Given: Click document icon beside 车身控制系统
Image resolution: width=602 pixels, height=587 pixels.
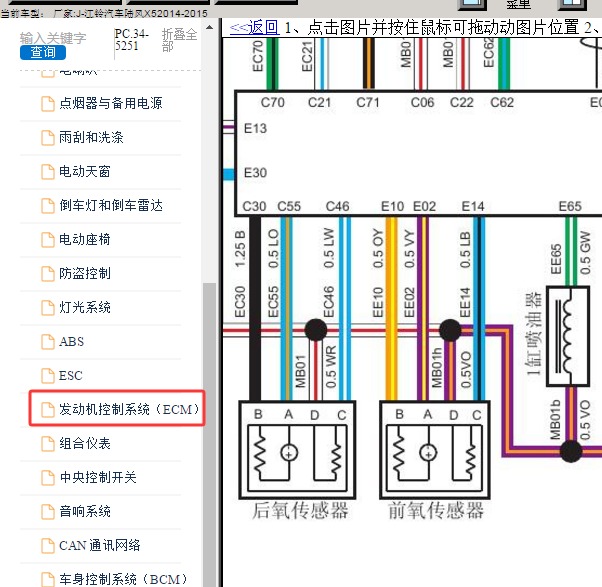Looking at the screenshot, I should [x=48, y=579].
